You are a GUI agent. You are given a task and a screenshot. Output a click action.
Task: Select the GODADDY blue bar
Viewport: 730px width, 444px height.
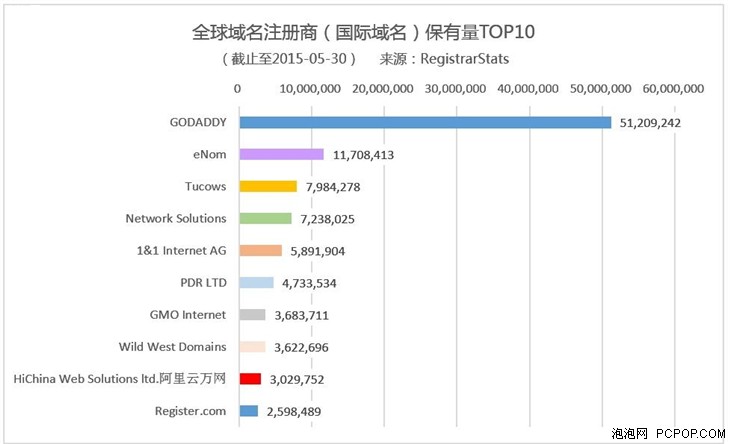point(426,122)
